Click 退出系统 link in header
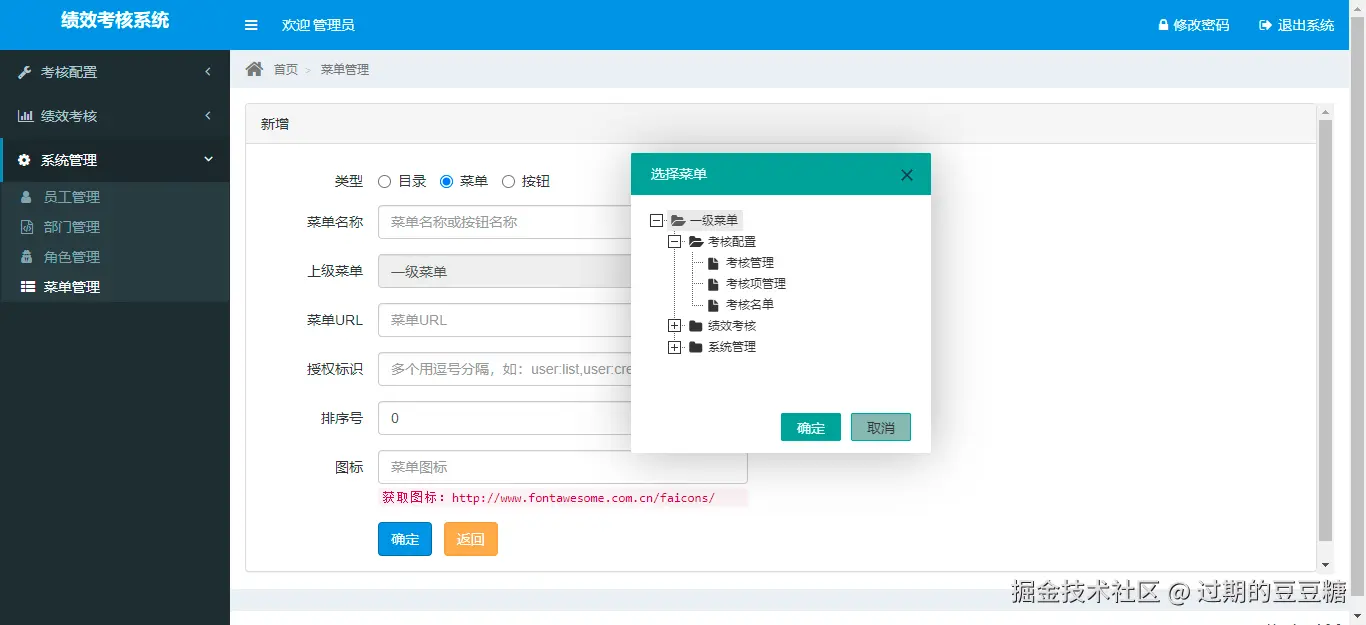The width and height of the screenshot is (1366, 625). (1297, 25)
